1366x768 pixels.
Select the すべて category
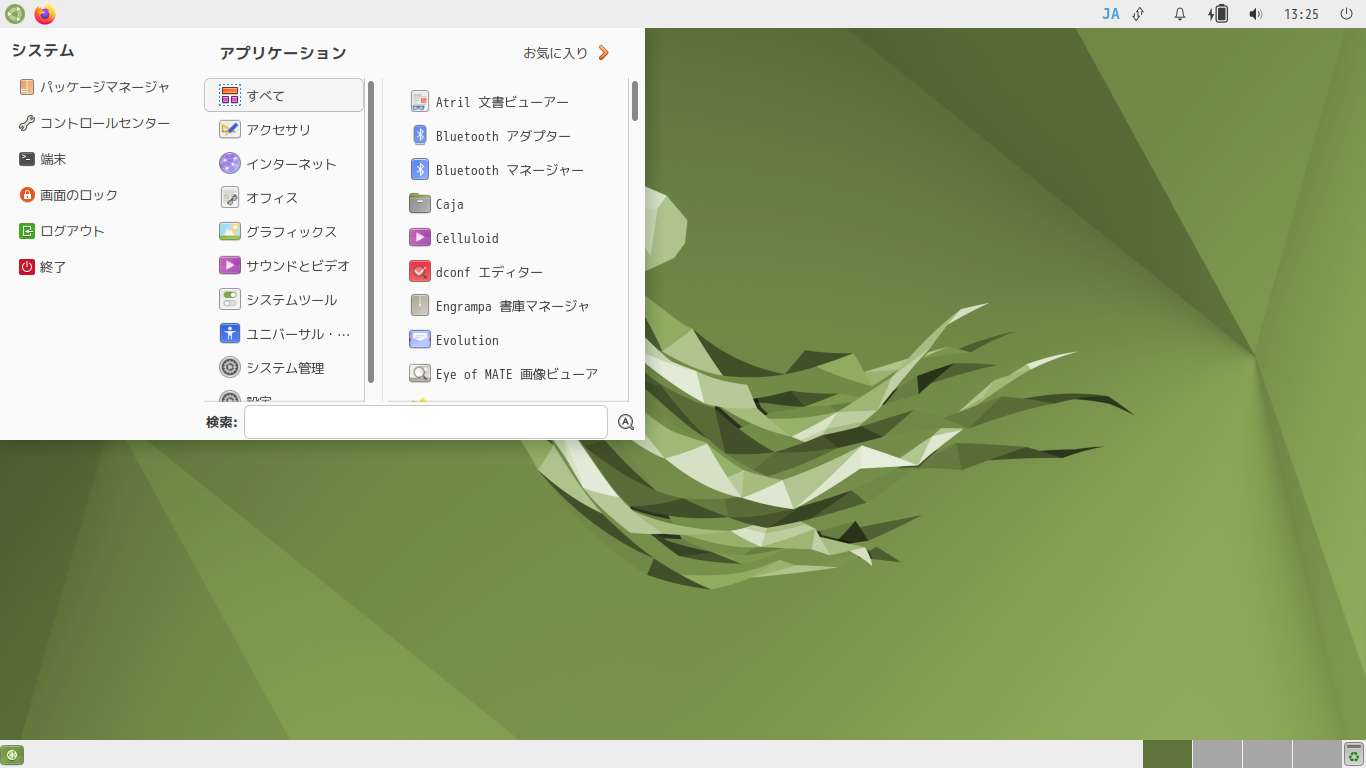click(284, 95)
